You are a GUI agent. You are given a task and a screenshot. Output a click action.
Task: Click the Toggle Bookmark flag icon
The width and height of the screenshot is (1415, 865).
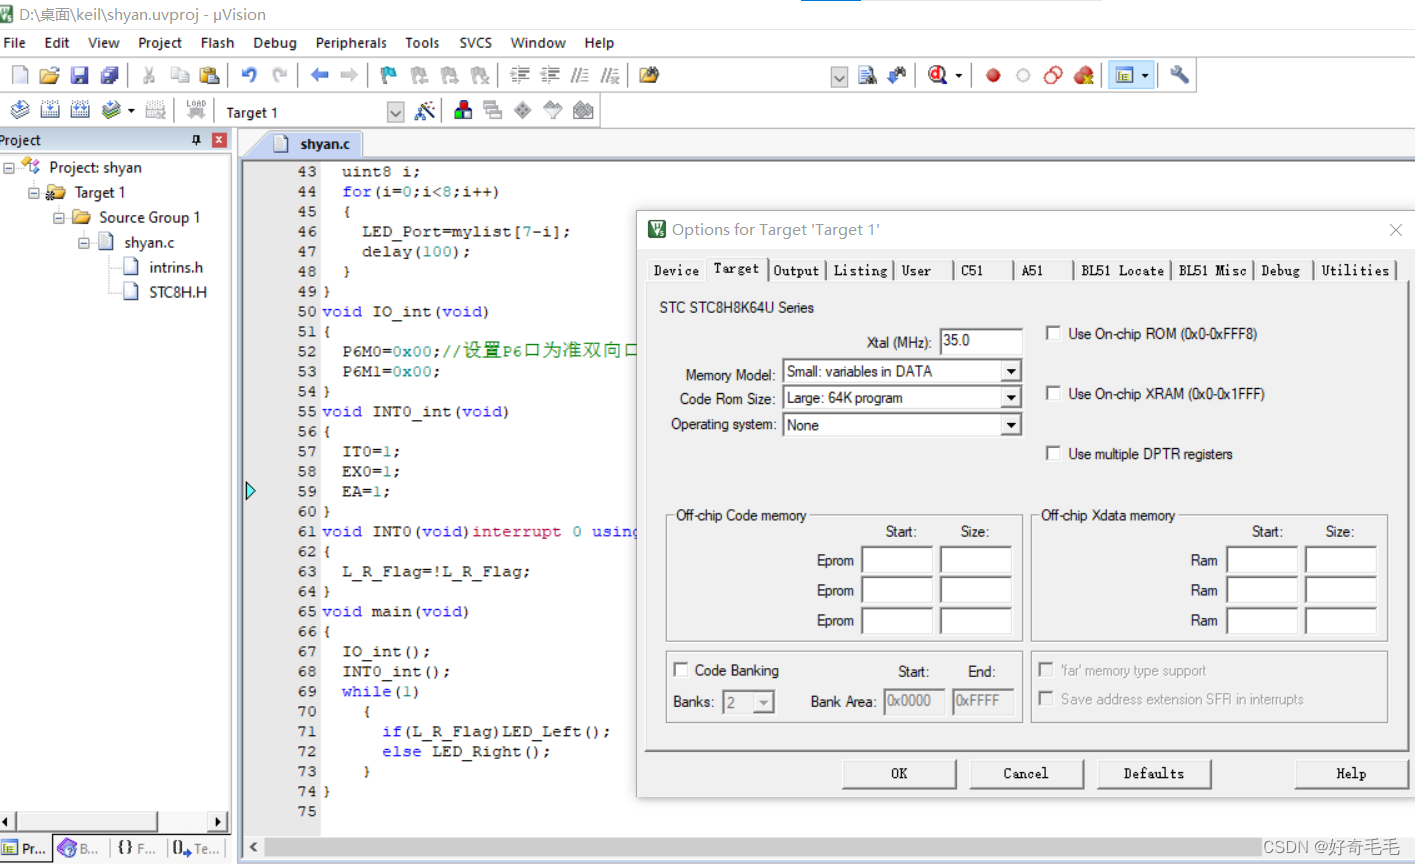pos(389,75)
